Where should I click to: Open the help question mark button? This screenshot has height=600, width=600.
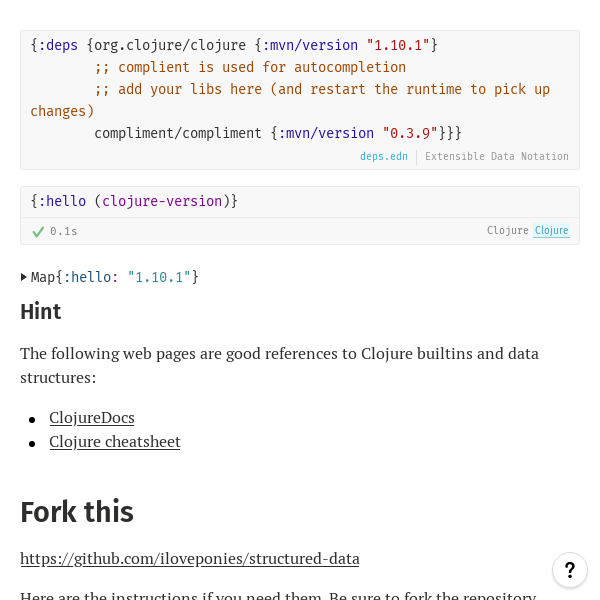tap(570, 570)
